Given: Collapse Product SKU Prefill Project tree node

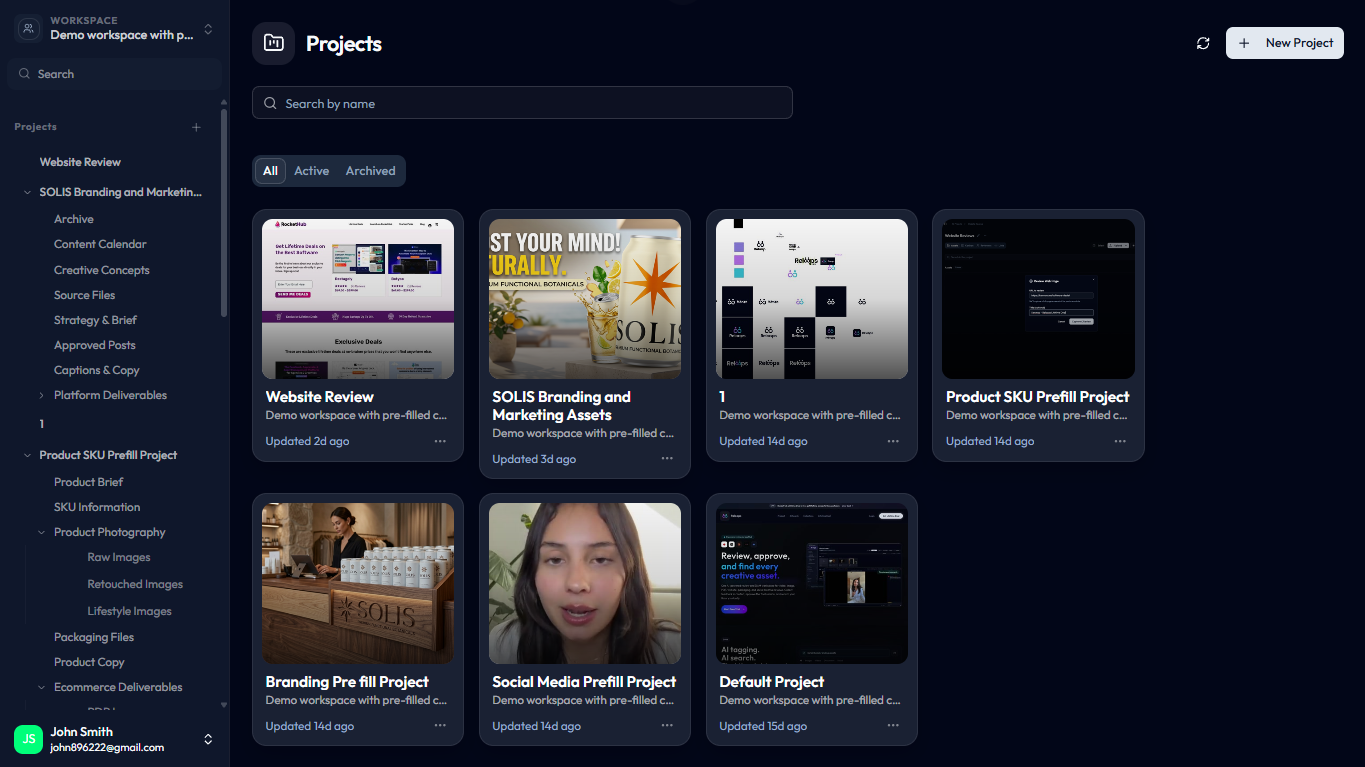Looking at the screenshot, I should tap(27, 455).
